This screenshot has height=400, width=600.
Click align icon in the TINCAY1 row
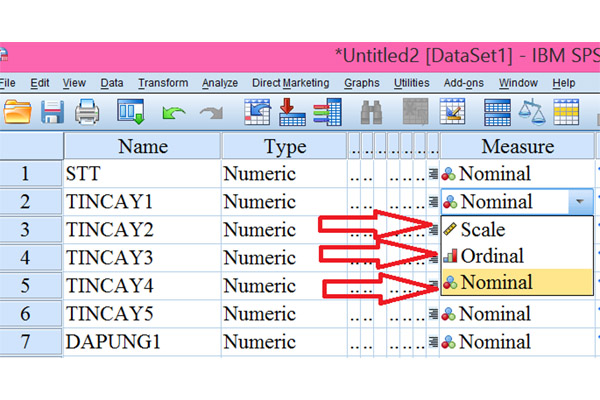[433, 201]
